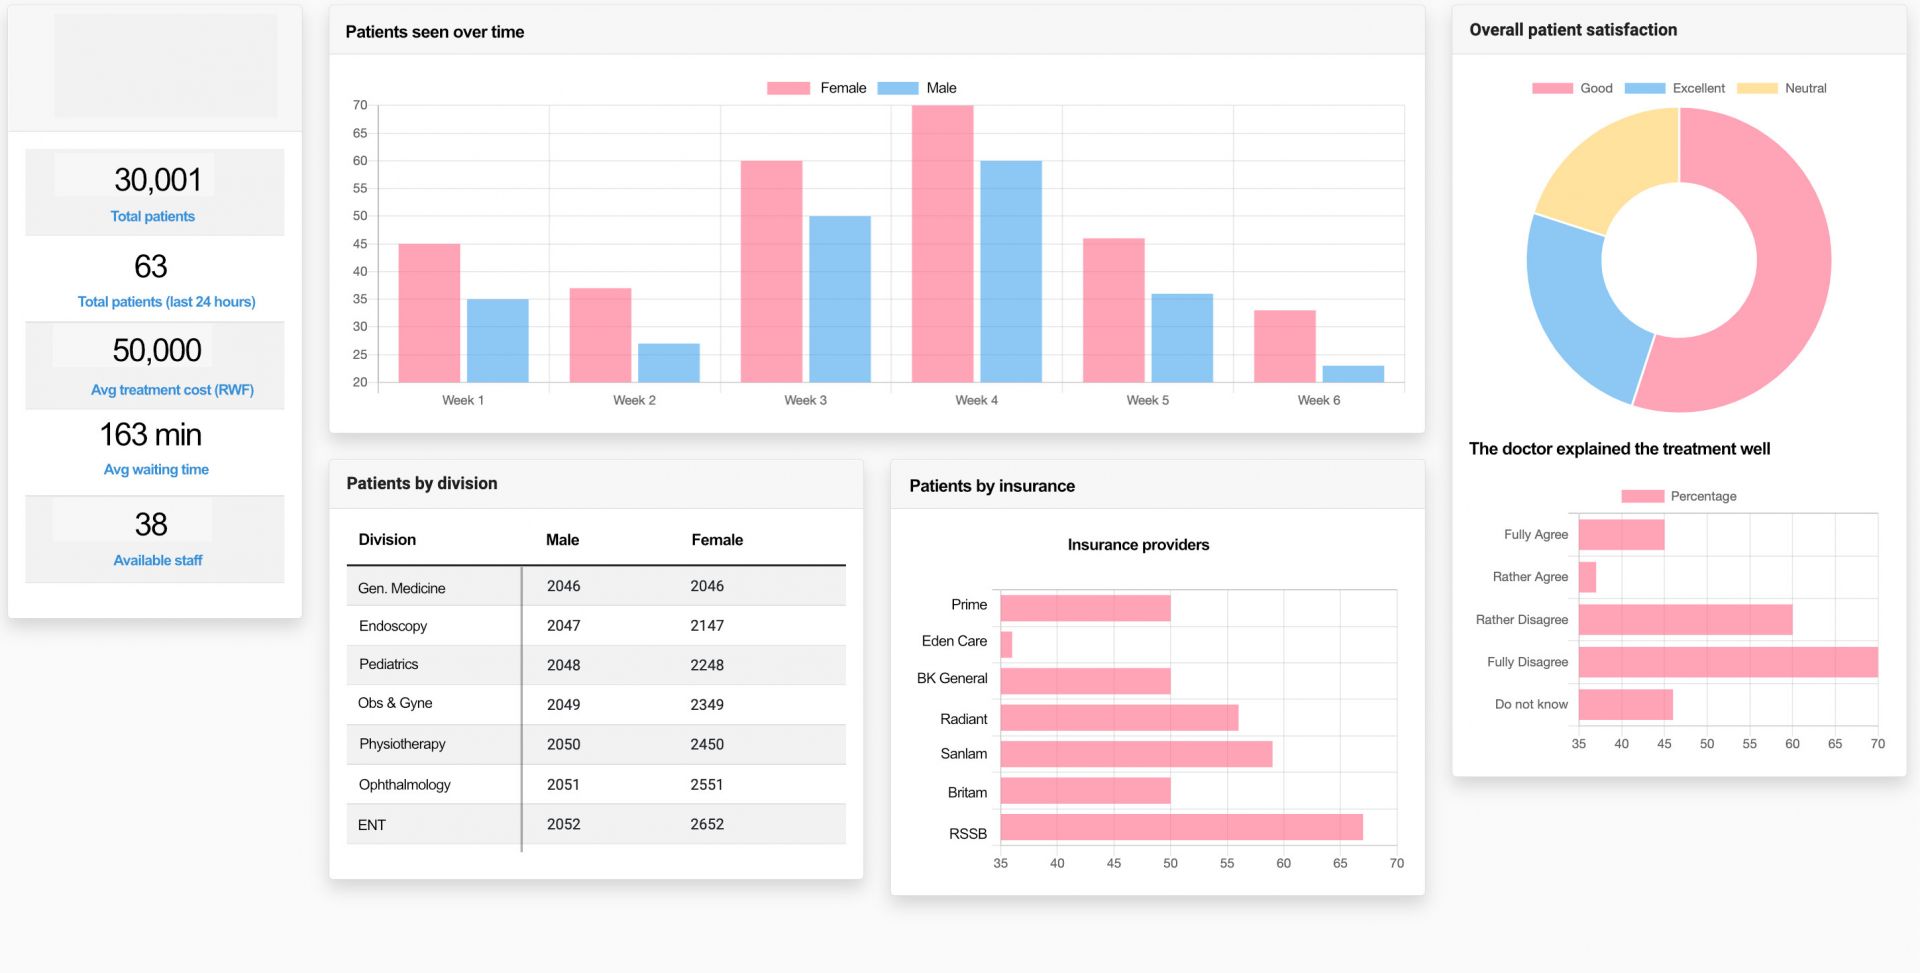This screenshot has width=1920, height=973.
Task: Open Total patients (last 24 hours) link
Action: tap(166, 302)
